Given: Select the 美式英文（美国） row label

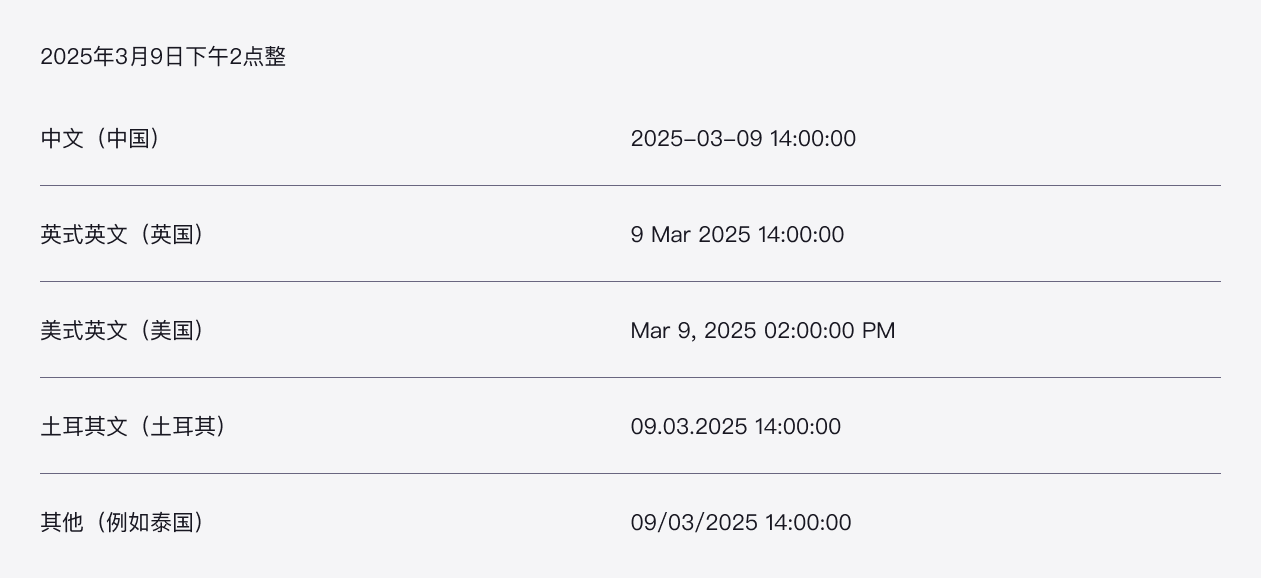Looking at the screenshot, I should coord(123,330).
